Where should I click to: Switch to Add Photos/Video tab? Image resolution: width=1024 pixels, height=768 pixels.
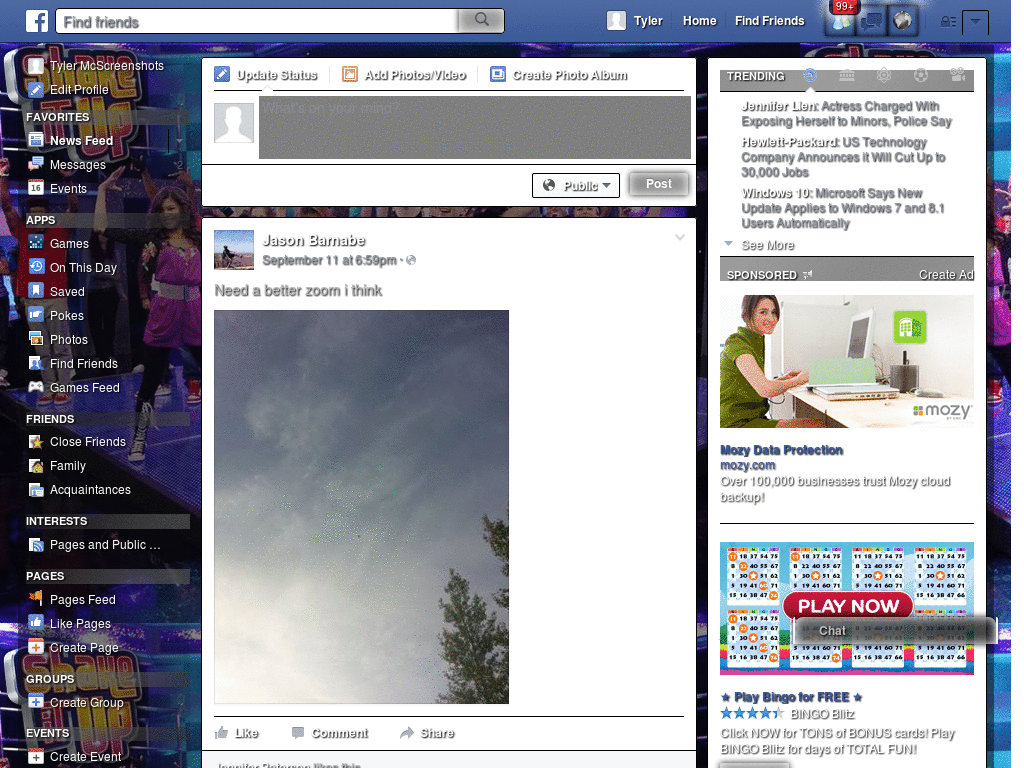click(x=404, y=74)
